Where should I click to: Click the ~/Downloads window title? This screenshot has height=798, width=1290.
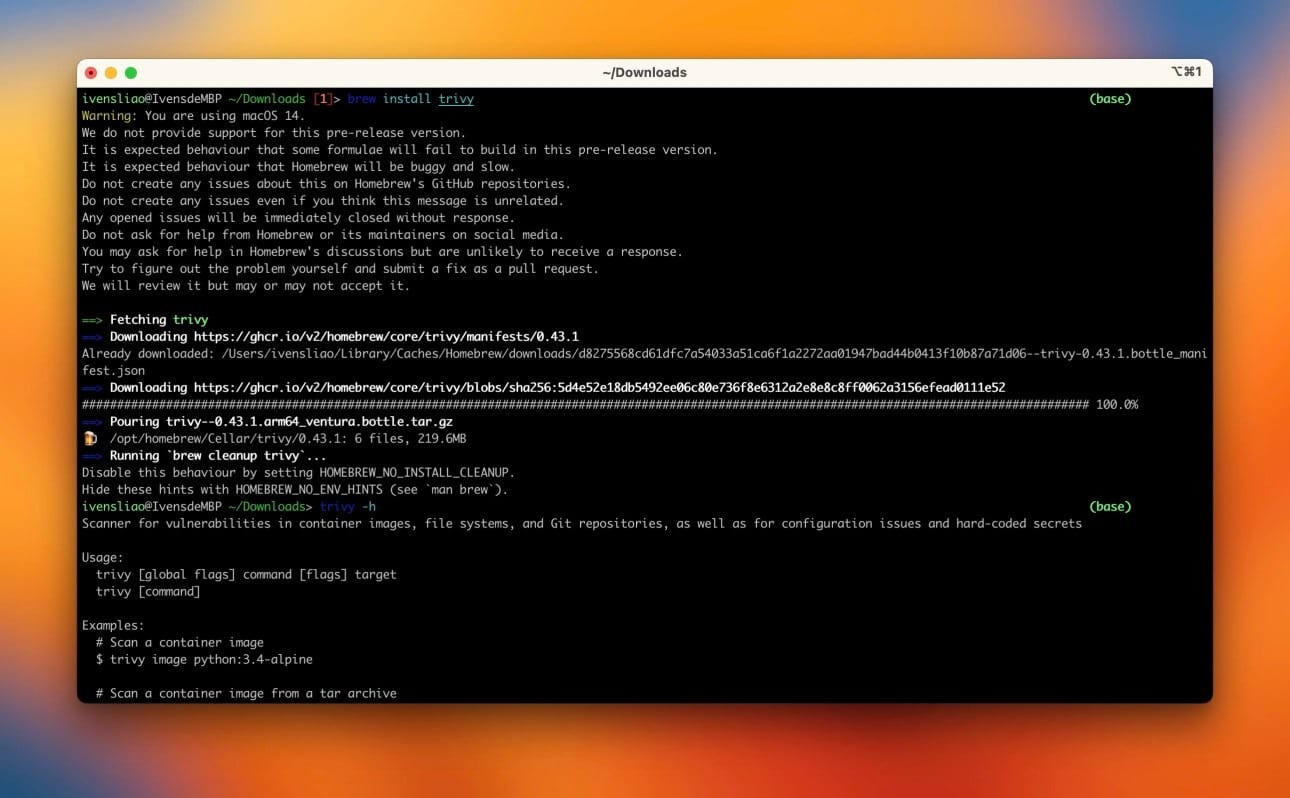pos(644,72)
